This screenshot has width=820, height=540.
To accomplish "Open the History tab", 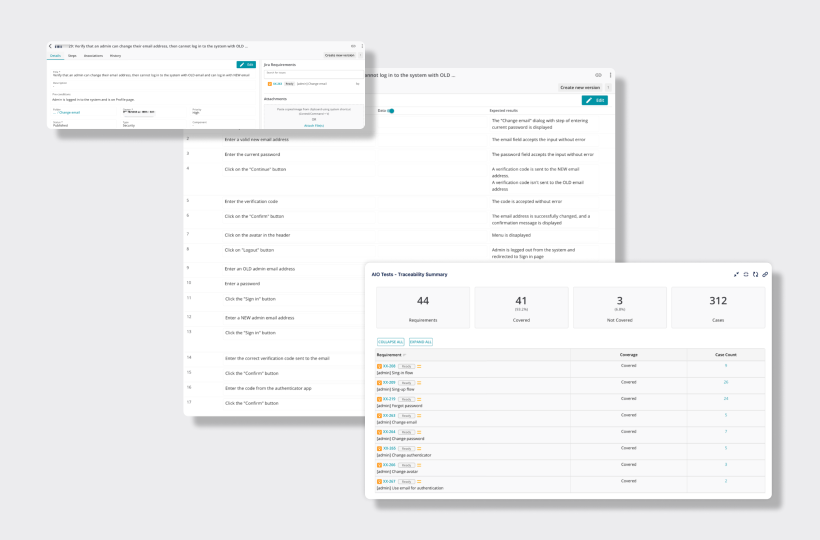I will click(115, 56).
